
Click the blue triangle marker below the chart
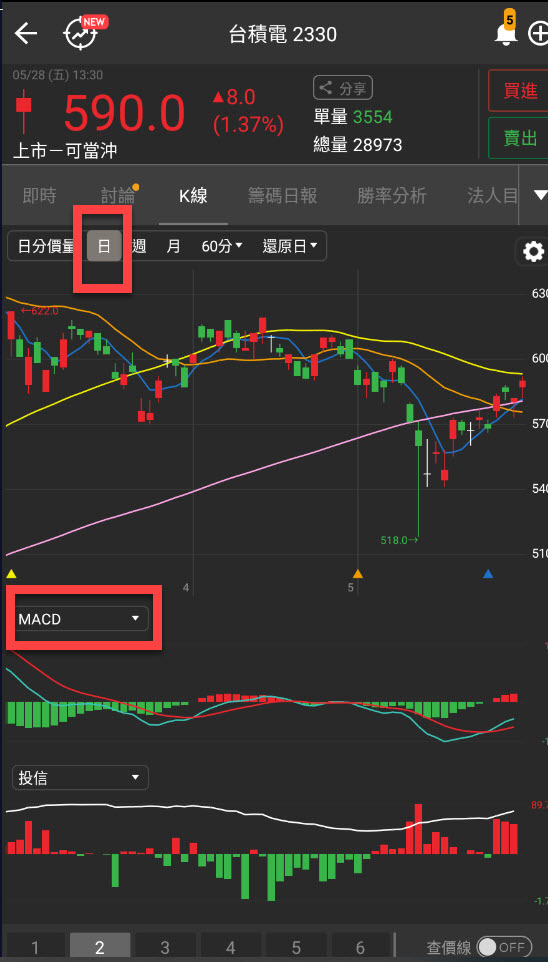pyautogui.click(x=488, y=574)
